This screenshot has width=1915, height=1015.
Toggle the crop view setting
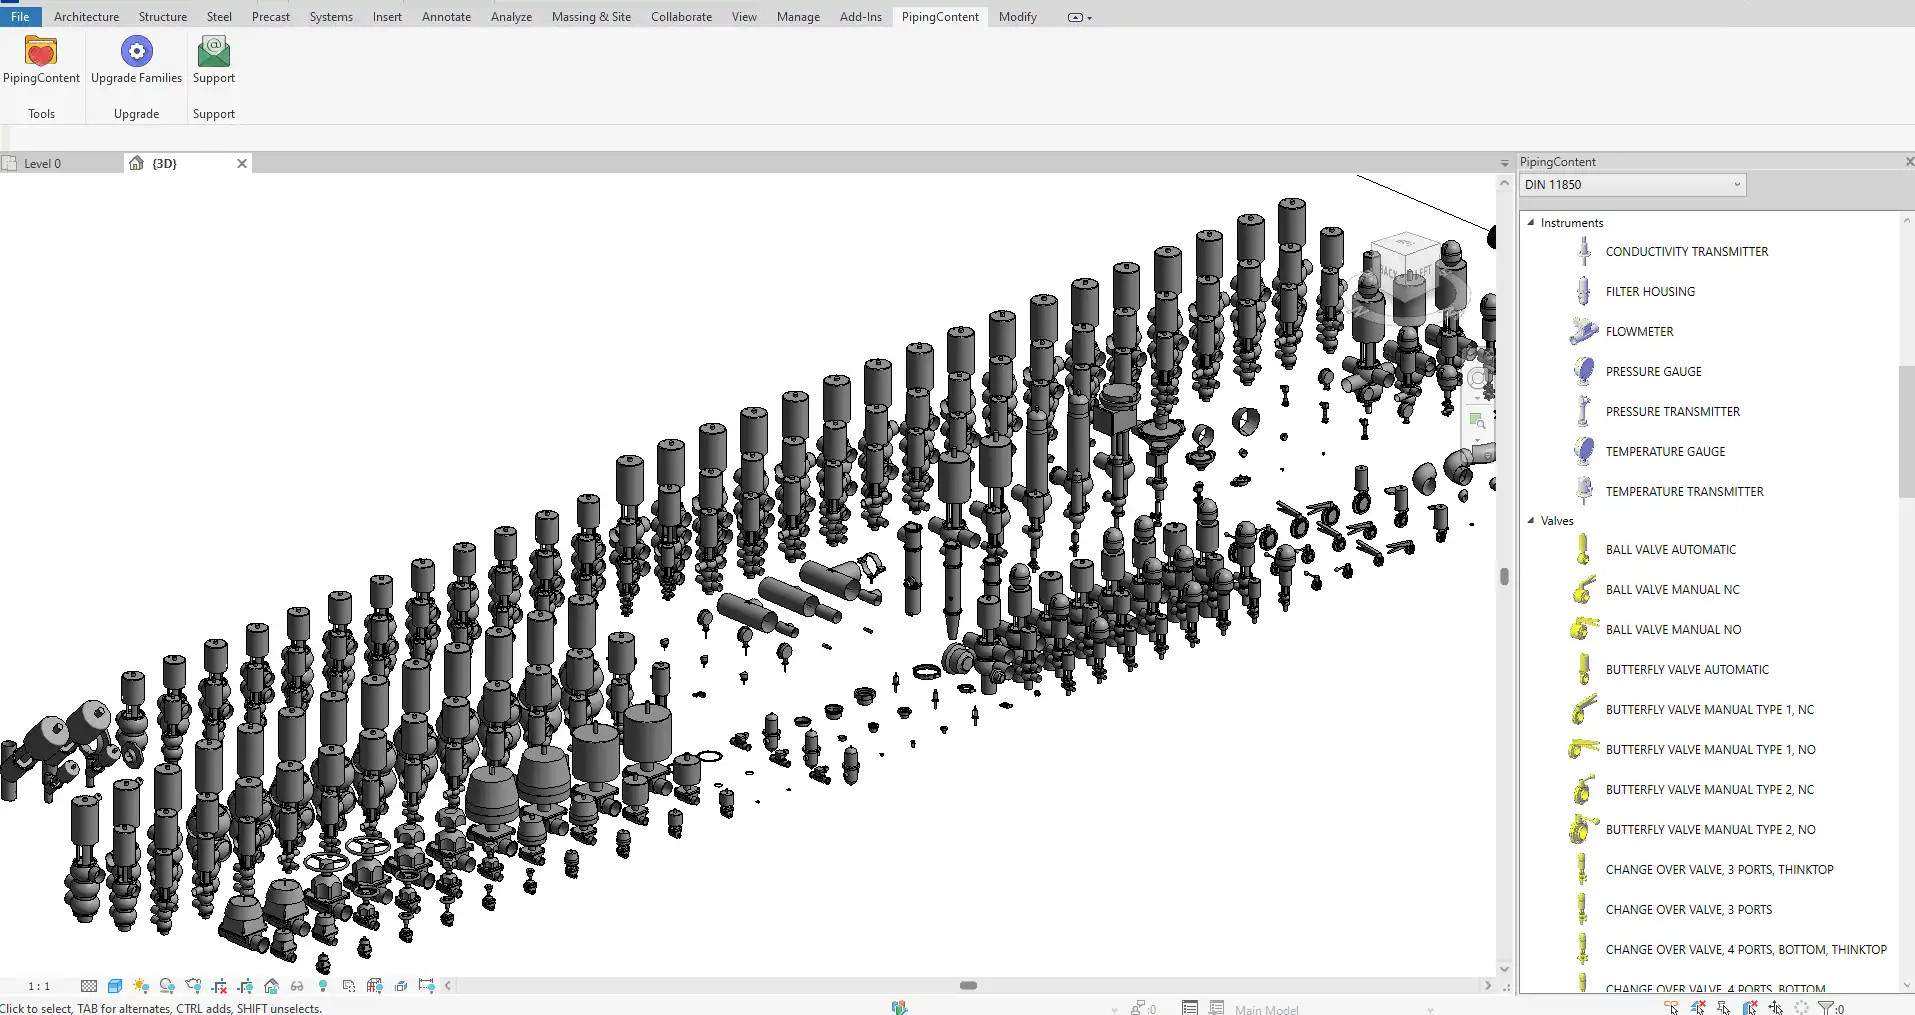[219, 986]
